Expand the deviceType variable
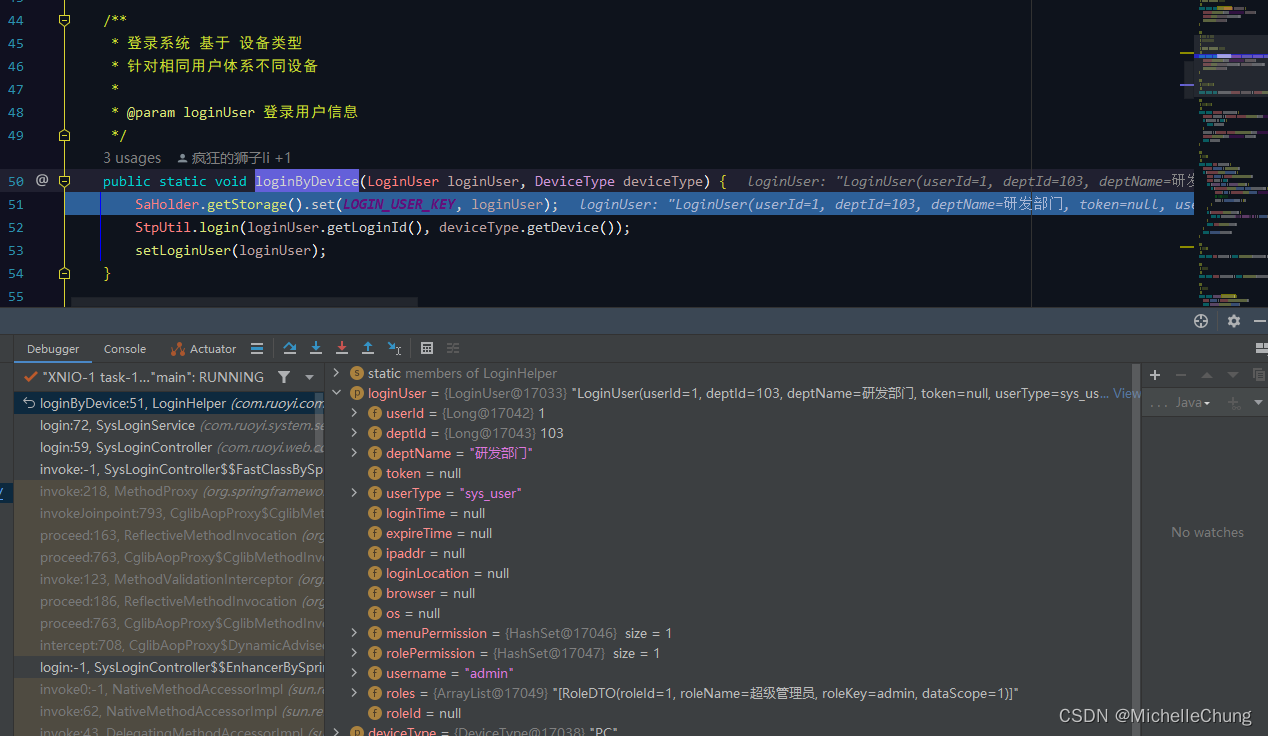The width and height of the screenshot is (1268, 736). click(336, 732)
